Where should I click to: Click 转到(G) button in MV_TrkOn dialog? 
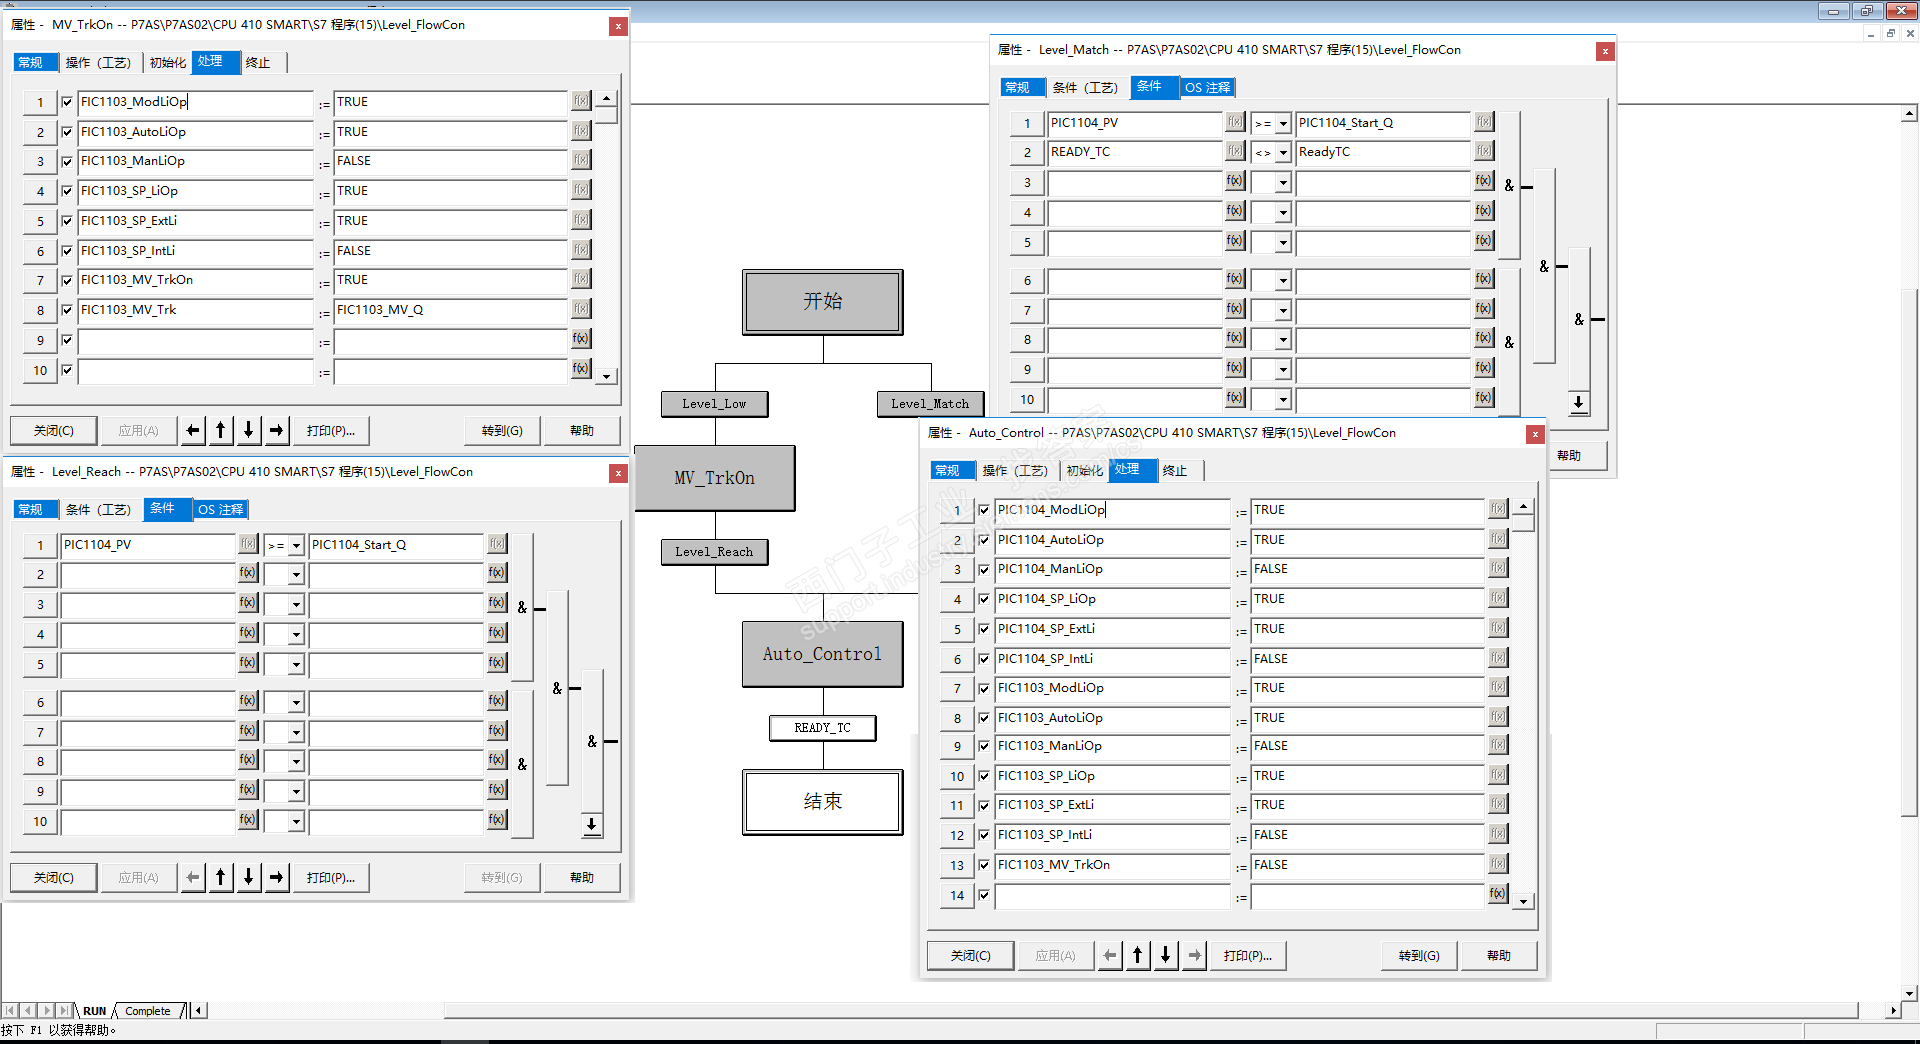(502, 431)
